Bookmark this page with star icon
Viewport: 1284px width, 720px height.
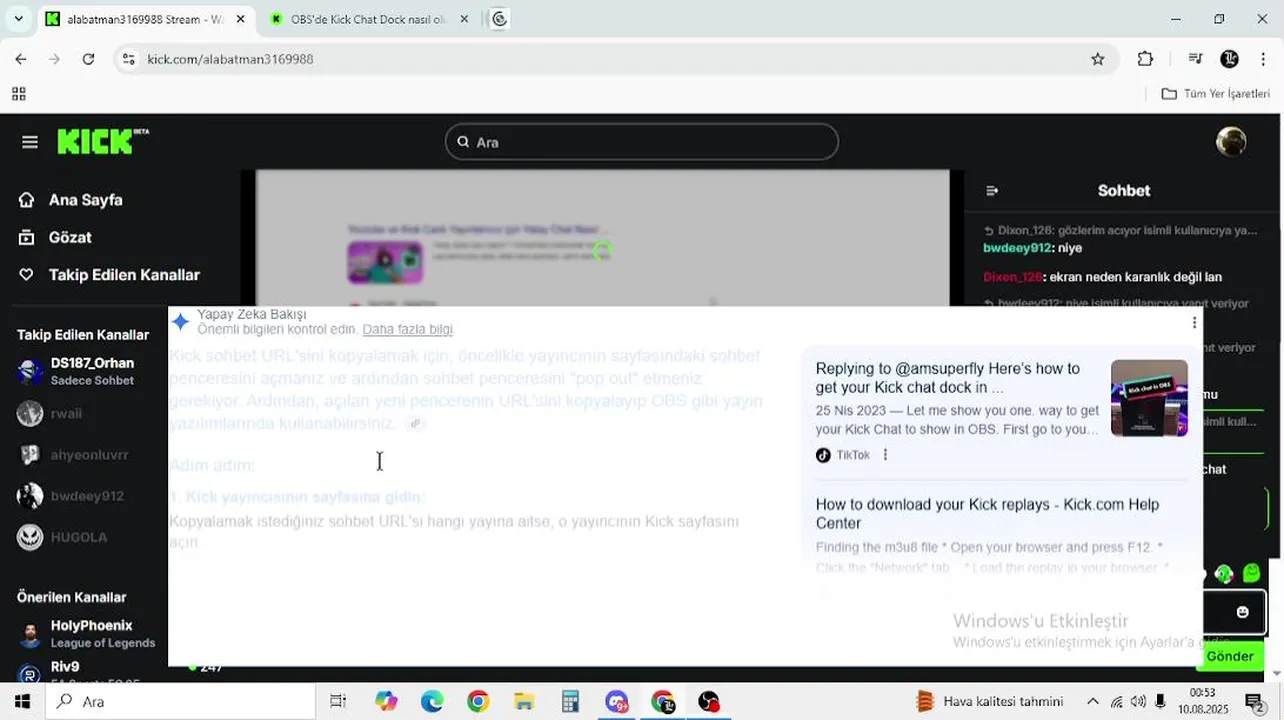tap(1097, 59)
